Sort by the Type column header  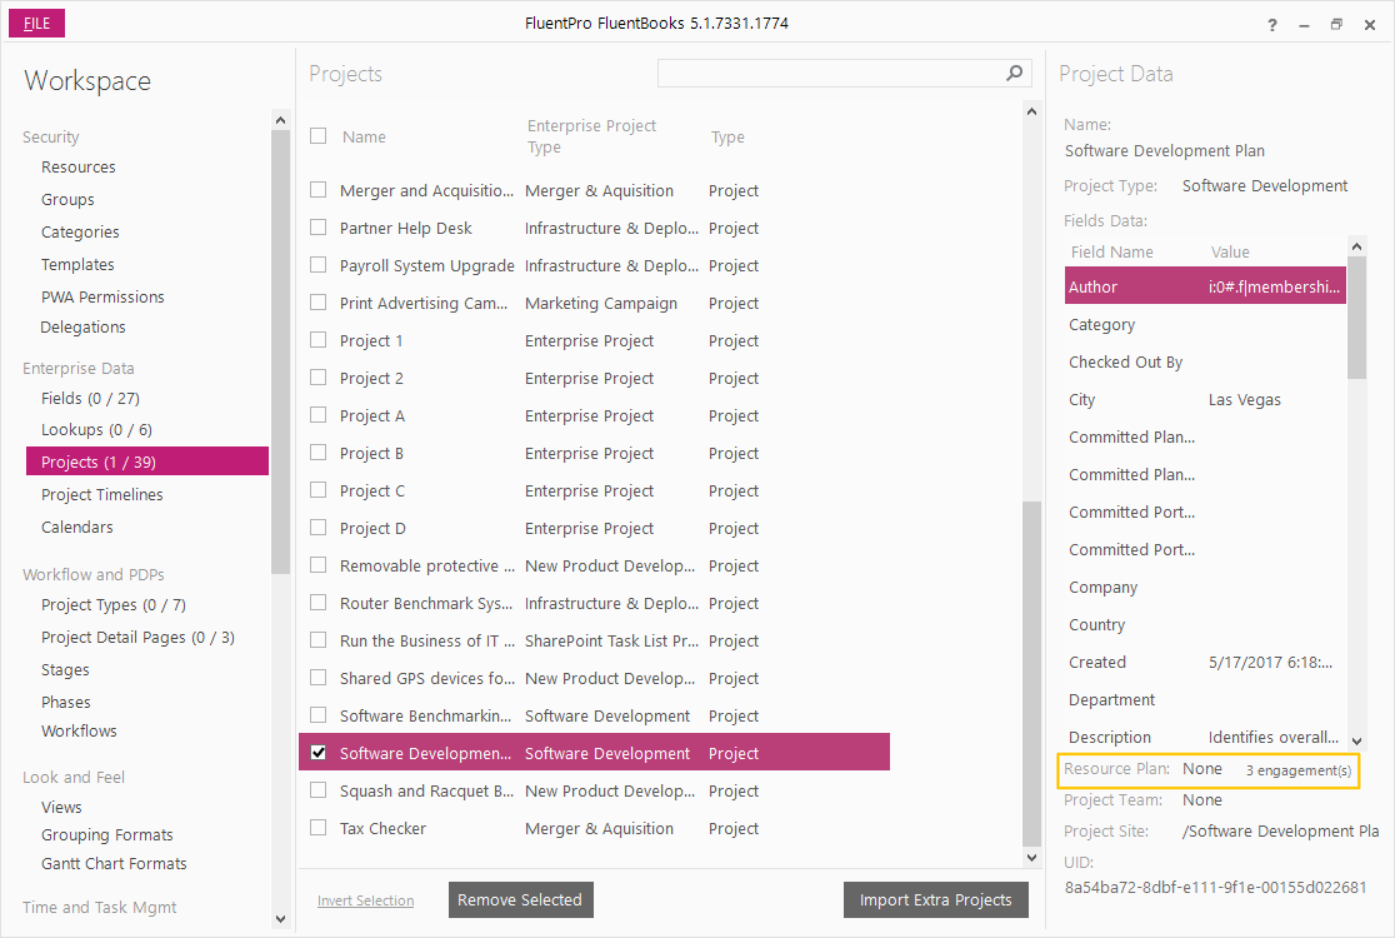point(728,137)
